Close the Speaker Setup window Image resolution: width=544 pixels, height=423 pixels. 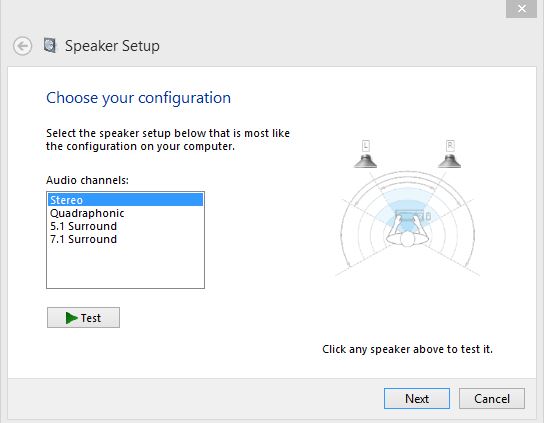521,8
